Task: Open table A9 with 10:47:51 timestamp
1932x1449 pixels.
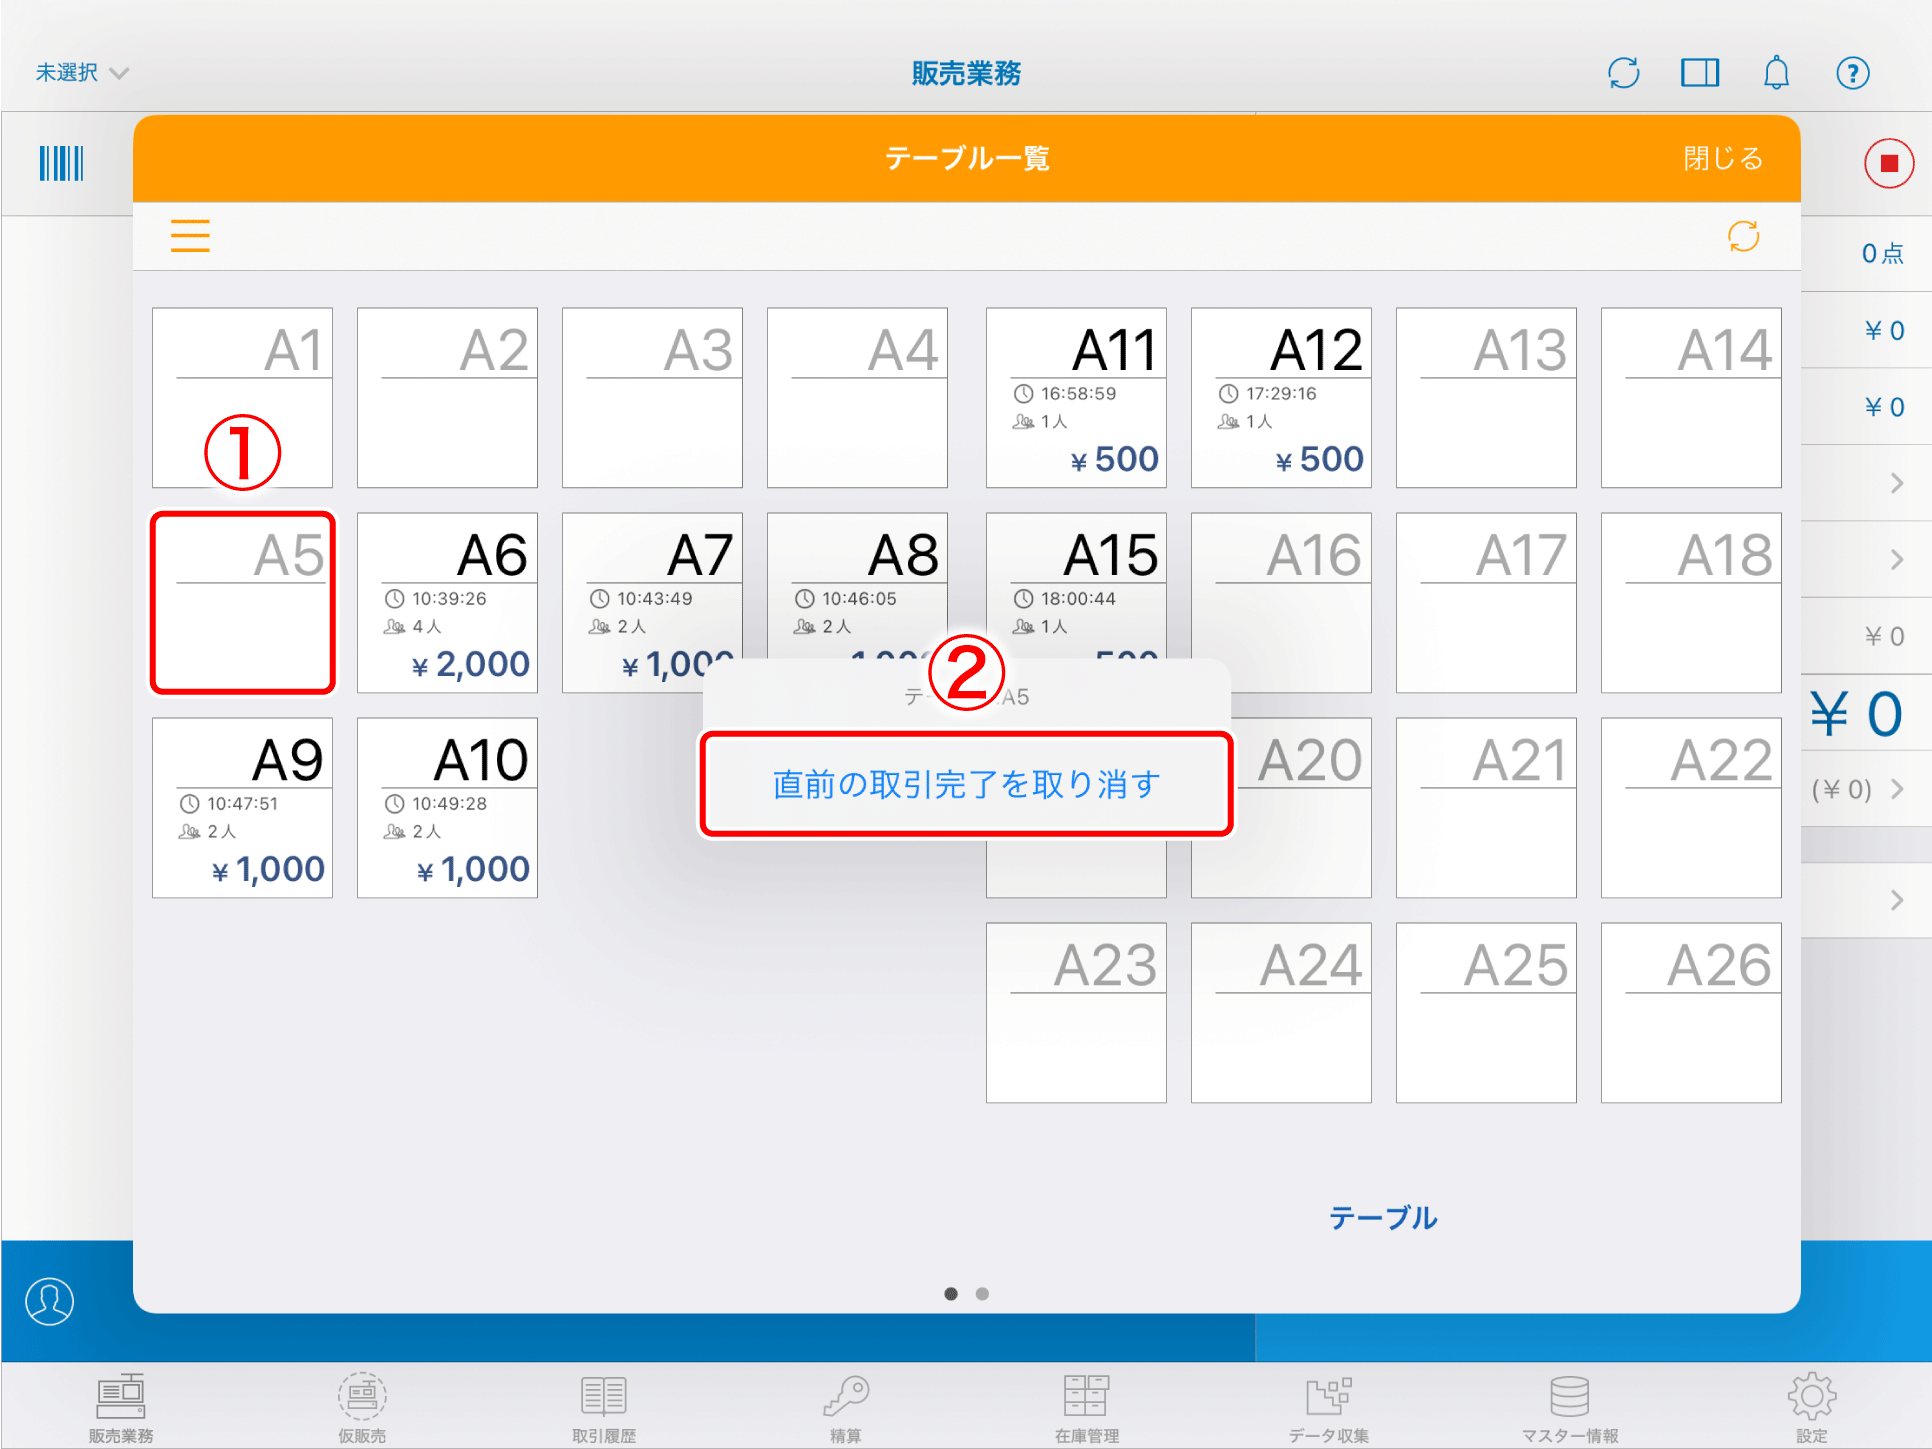Action: tap(242, 808)
